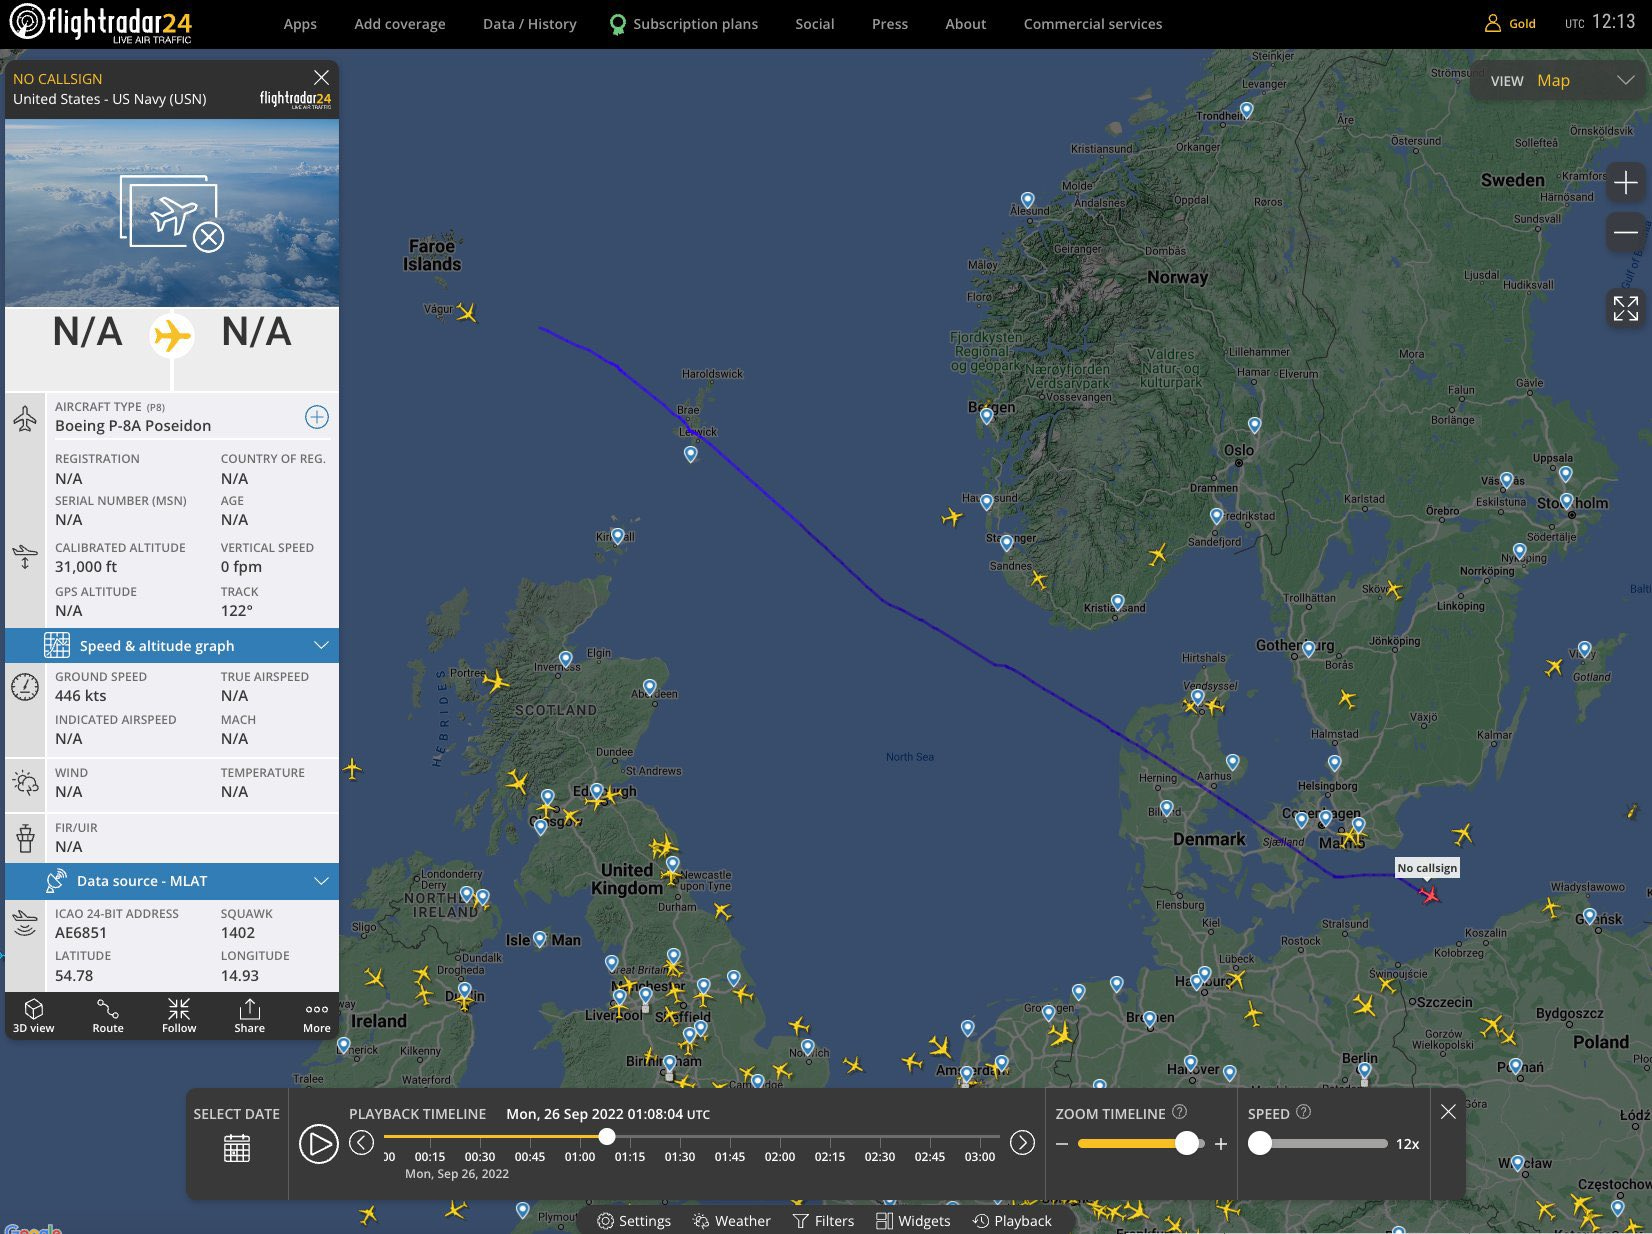The image size is (1652, 1234).
Task: Open the Gold account profile
Action: coord(1510,23)
